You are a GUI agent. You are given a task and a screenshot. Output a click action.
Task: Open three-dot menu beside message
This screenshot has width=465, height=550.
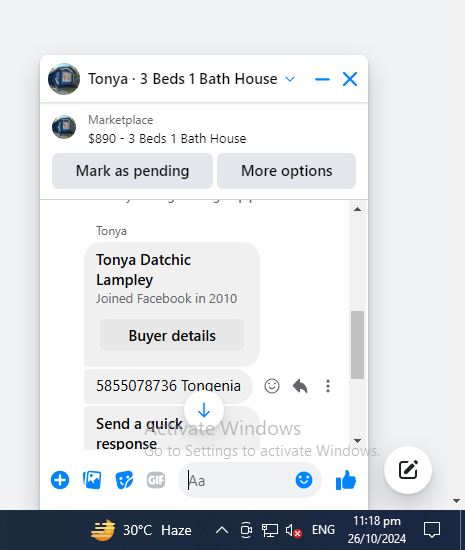click(x=328, y=386)
